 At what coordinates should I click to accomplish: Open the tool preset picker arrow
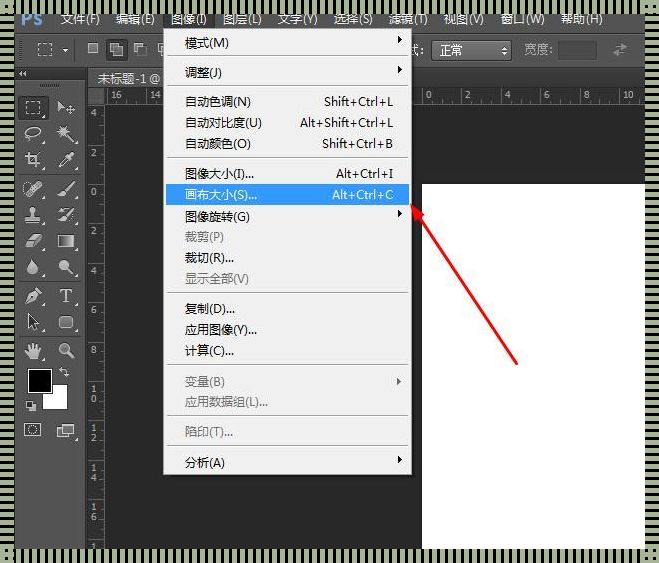click(65, 50)
